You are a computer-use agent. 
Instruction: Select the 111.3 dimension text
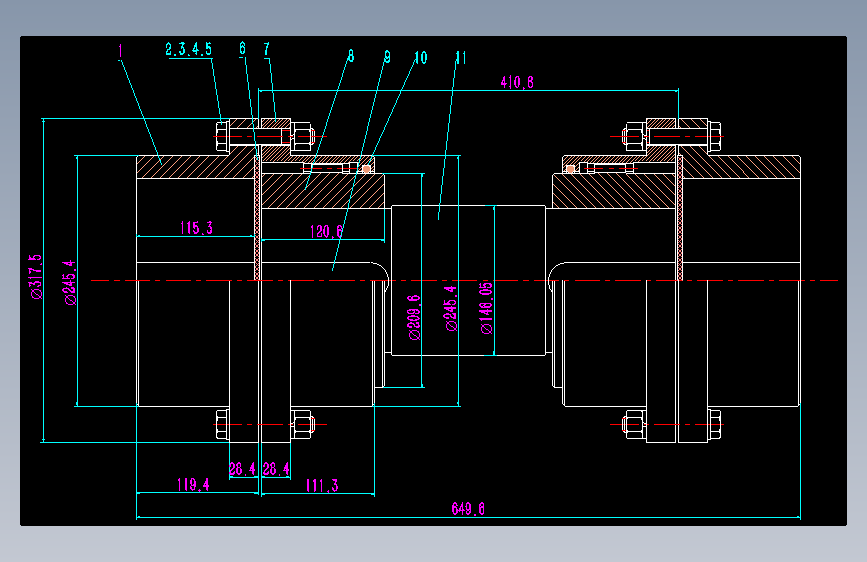click(322, 486)
